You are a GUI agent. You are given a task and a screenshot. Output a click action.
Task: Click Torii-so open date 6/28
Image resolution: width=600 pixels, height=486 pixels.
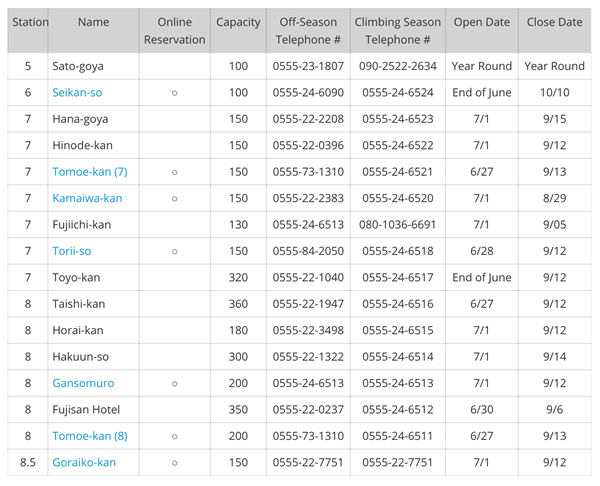(x=481, y=251)
